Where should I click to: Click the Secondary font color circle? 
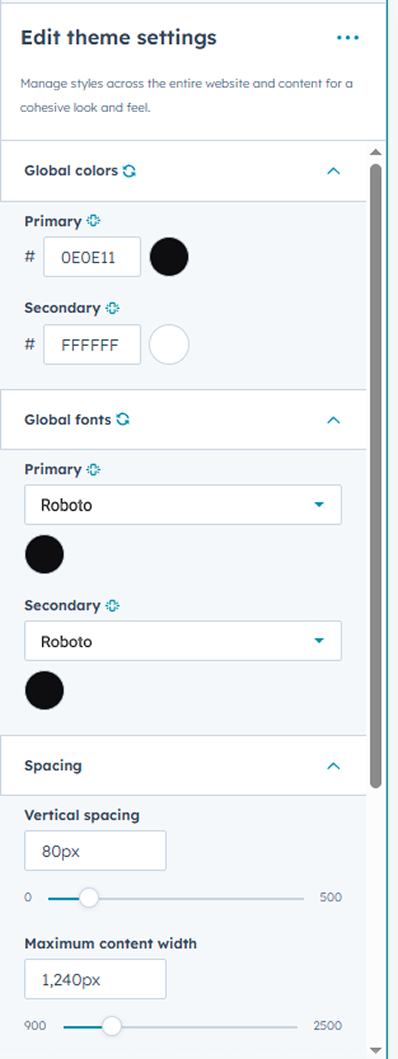pos(45,690)
